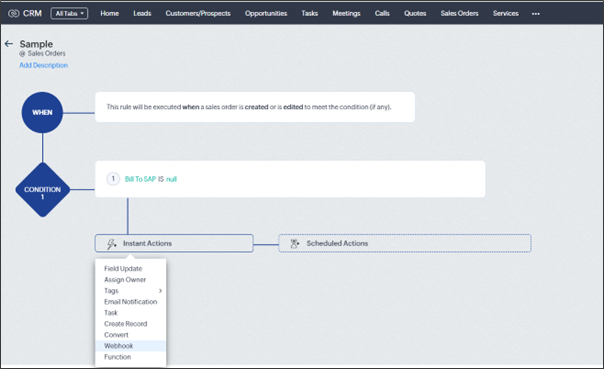Open the more tabs ellipsis icon

pyautogui.click(x=535, y=13)
